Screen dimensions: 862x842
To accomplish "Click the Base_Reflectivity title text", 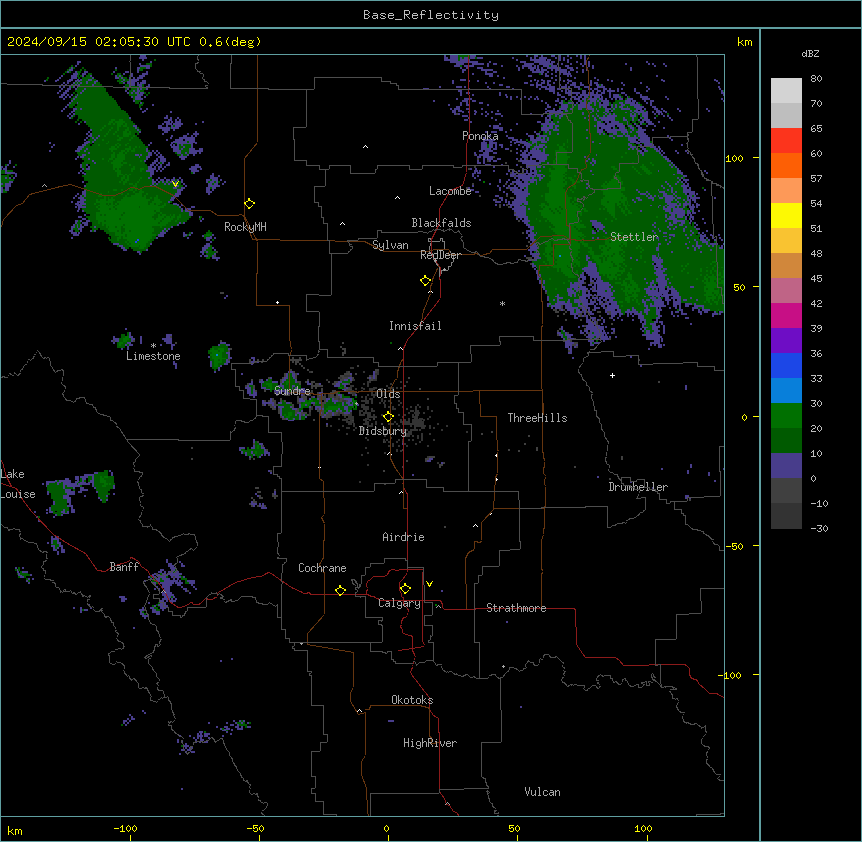I will [430, 15].
